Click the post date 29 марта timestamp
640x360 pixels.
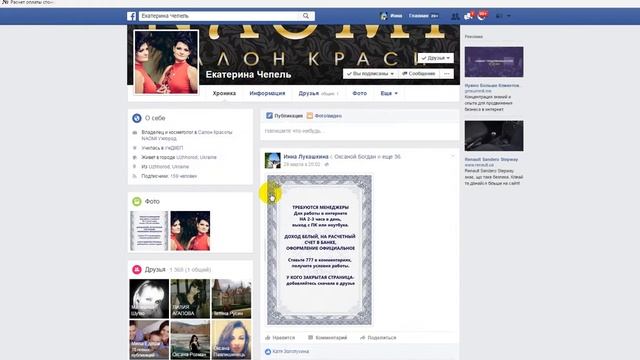[x=302, y=164]
